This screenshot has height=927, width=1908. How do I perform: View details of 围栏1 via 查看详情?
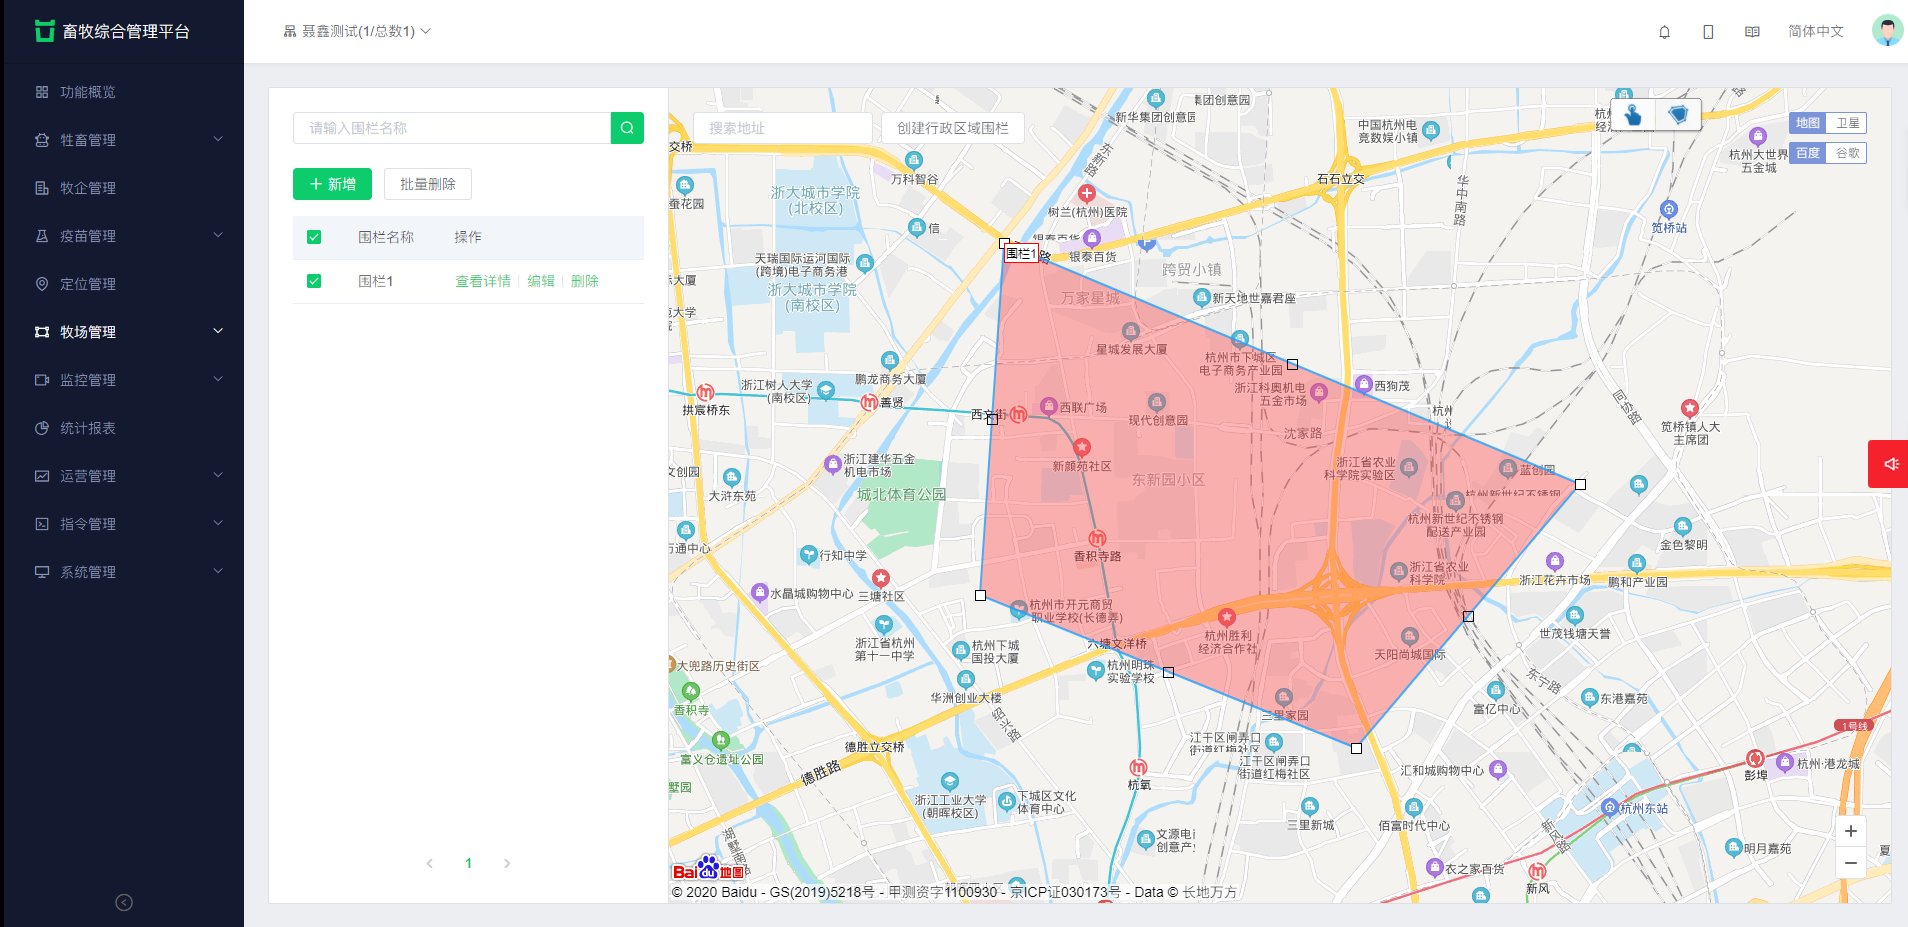point(483,281)
